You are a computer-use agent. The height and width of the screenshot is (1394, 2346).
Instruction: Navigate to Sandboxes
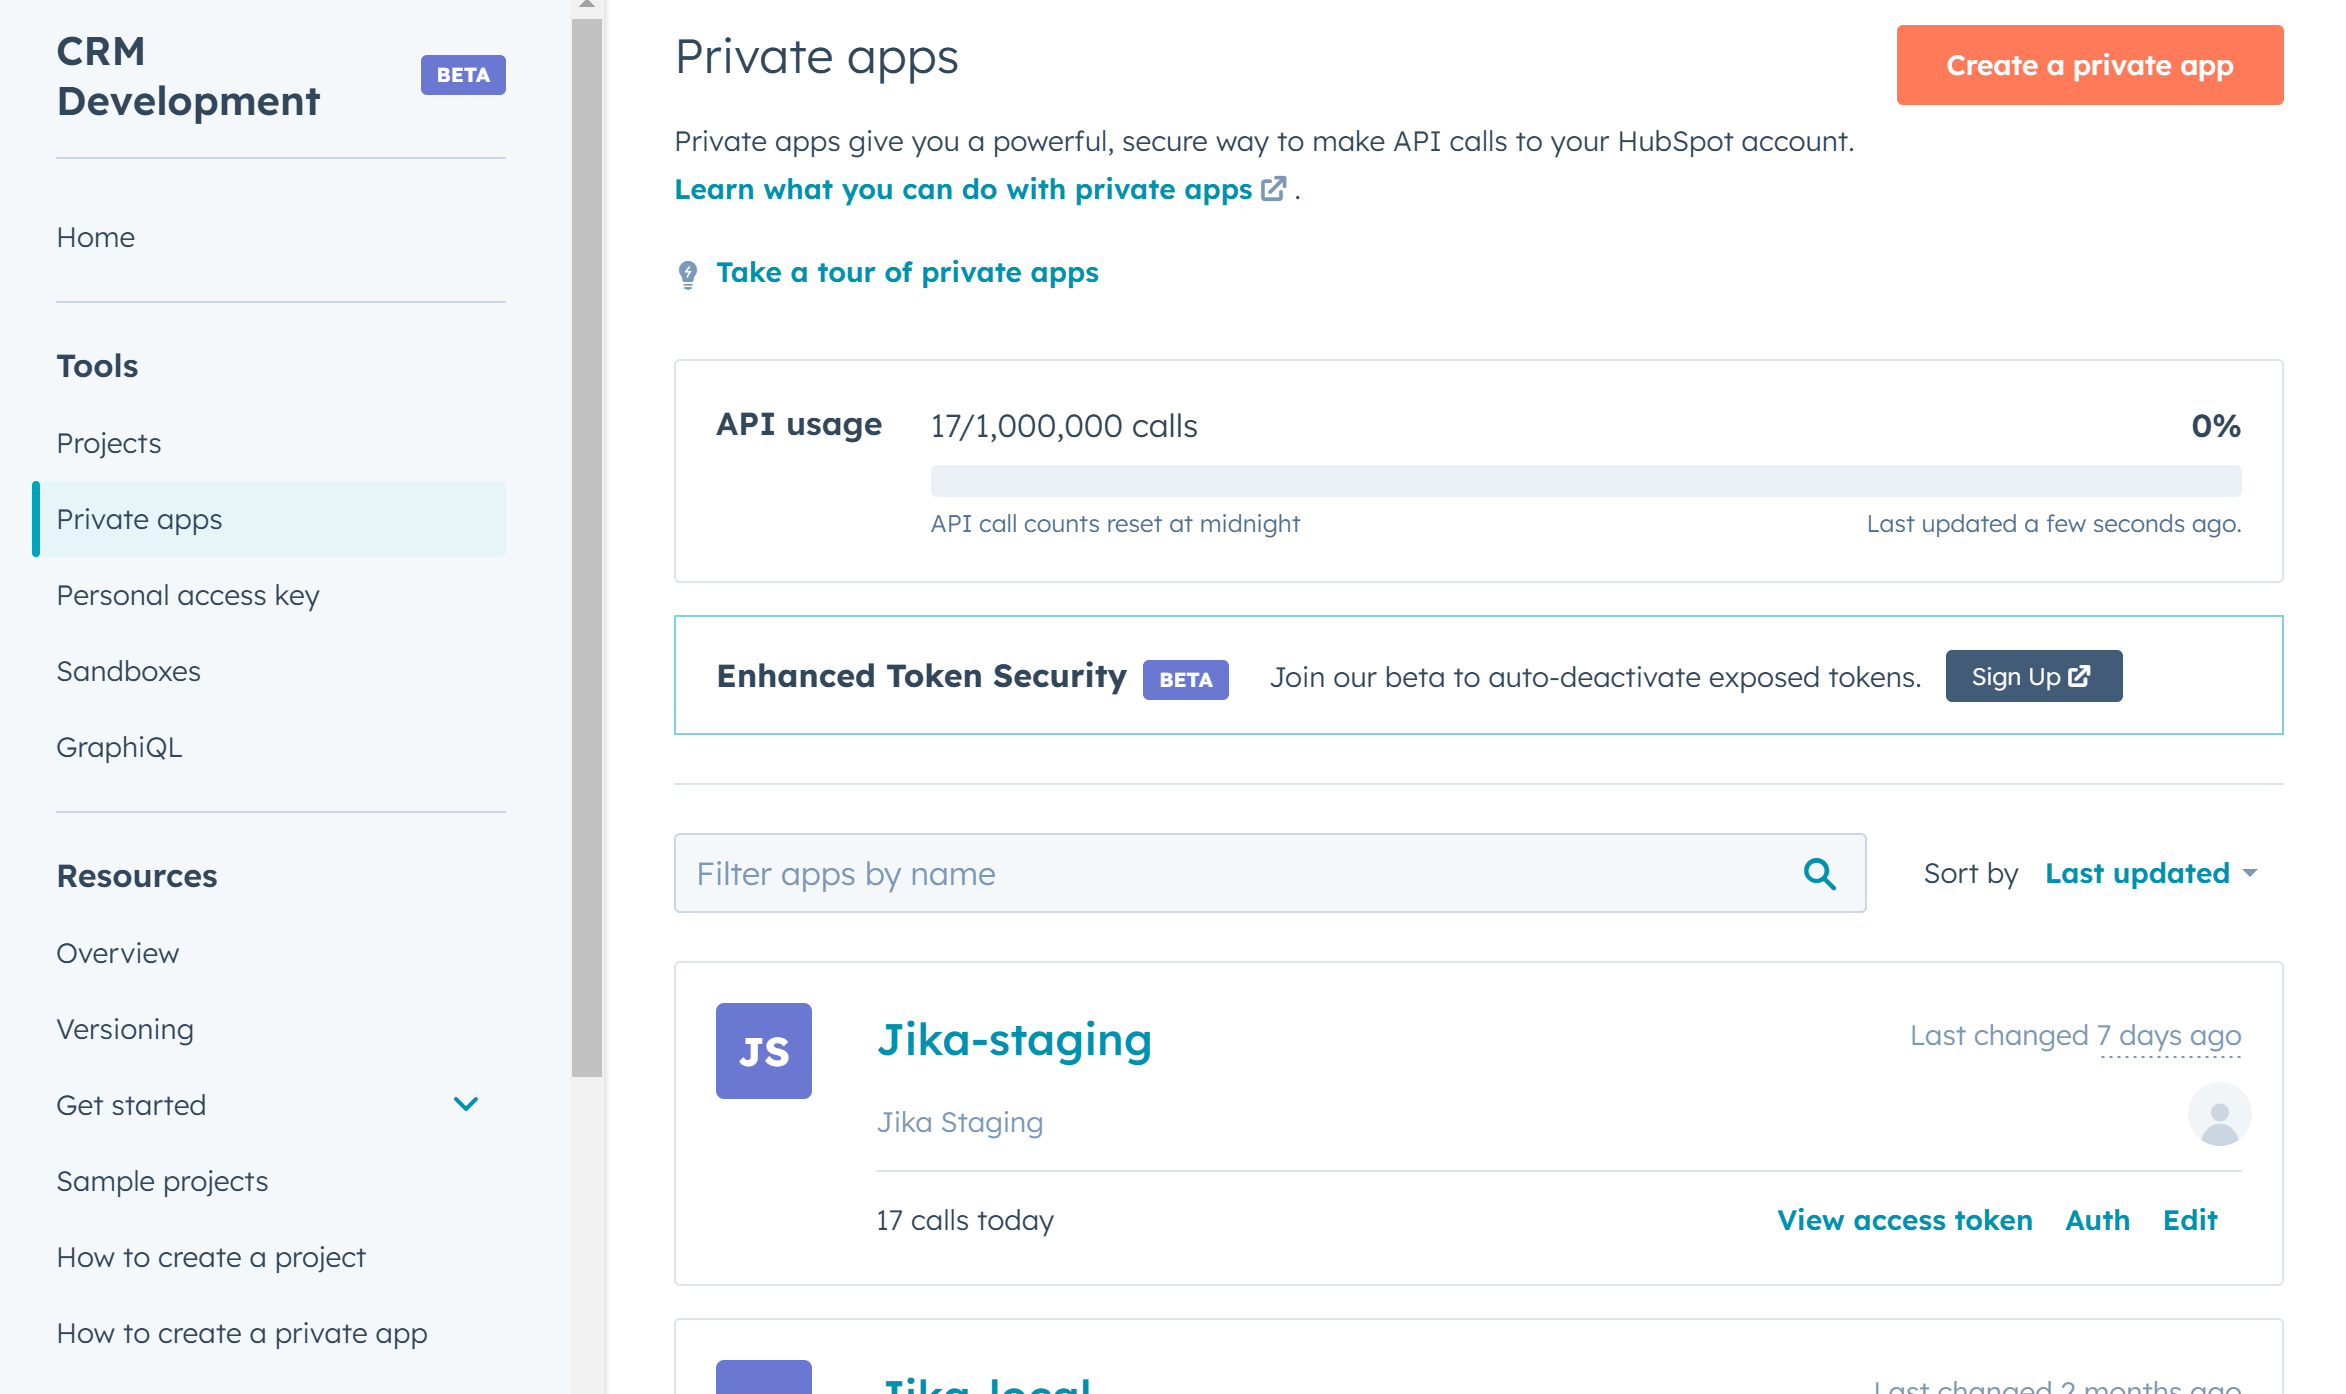pos(128,671)
